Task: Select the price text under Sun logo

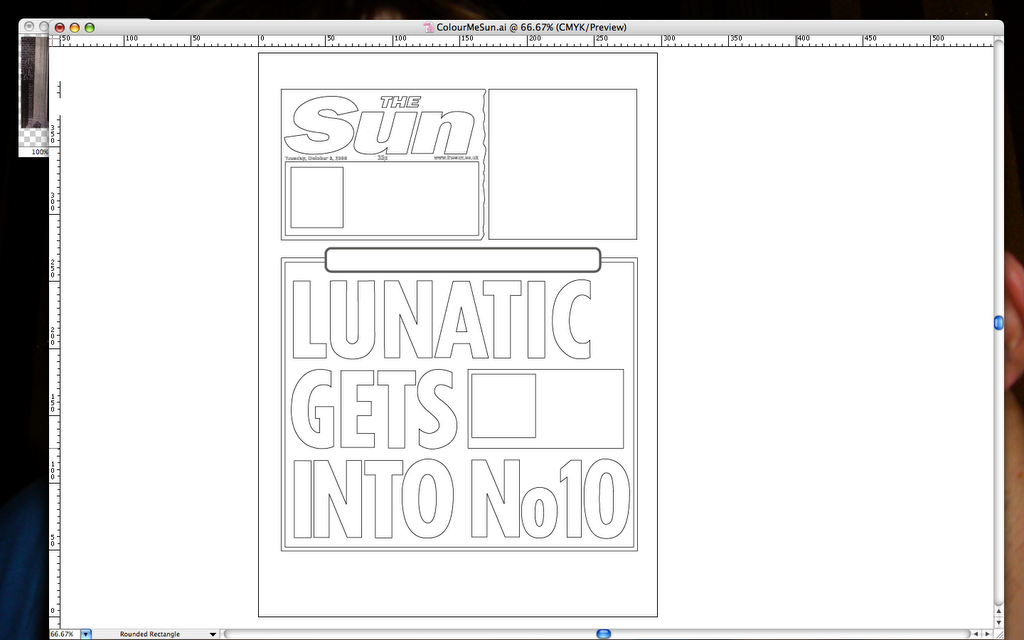Action: coord(382,157)
